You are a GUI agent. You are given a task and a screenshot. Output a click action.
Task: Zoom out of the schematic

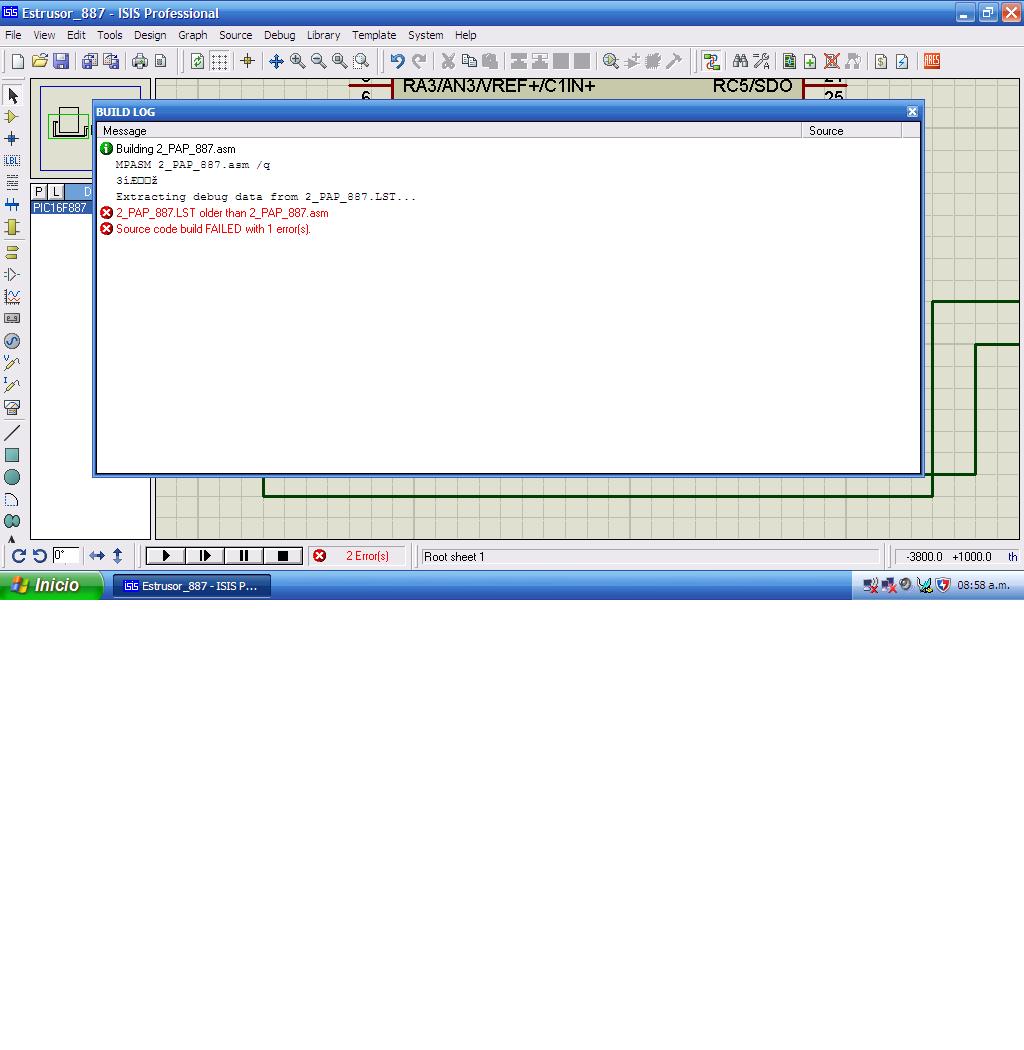[x=319, y=62]
